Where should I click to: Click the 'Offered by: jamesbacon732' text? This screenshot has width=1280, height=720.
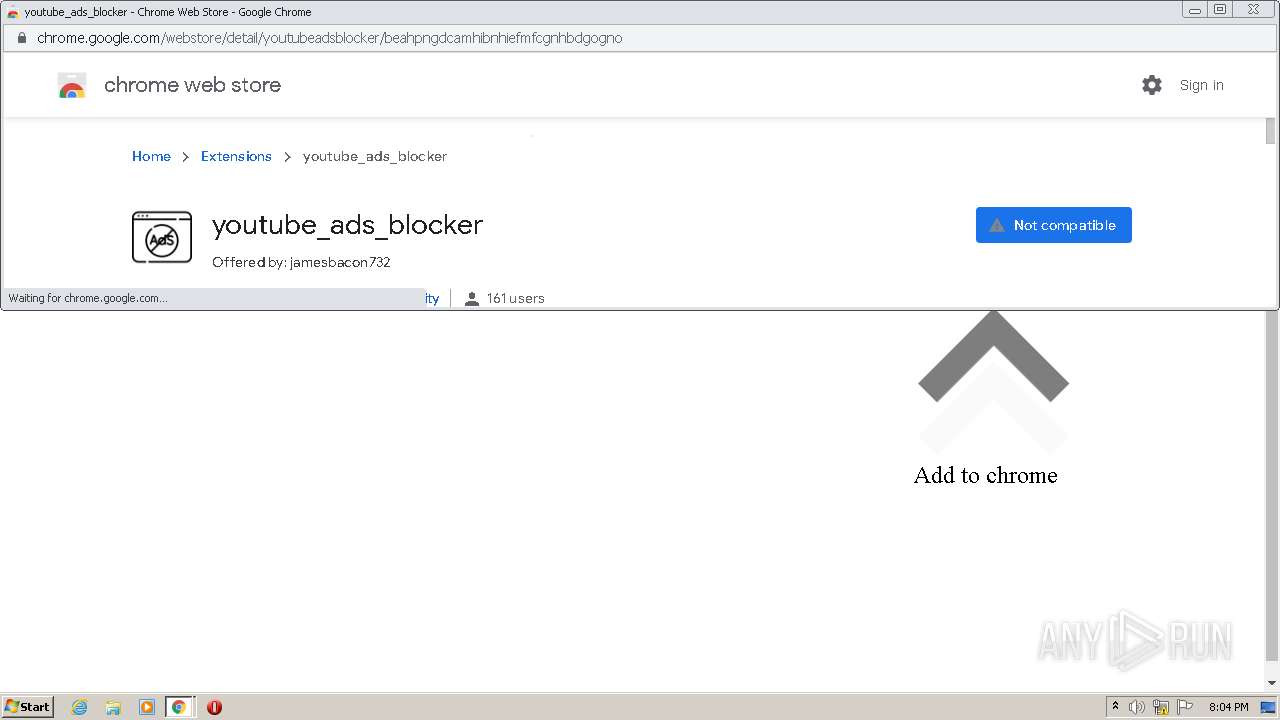[x=301, y=262]
